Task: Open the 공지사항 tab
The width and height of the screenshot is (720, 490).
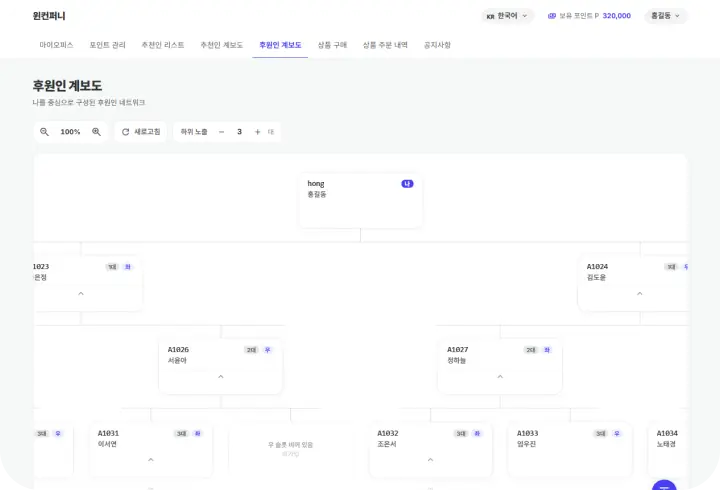Action: 437,45
